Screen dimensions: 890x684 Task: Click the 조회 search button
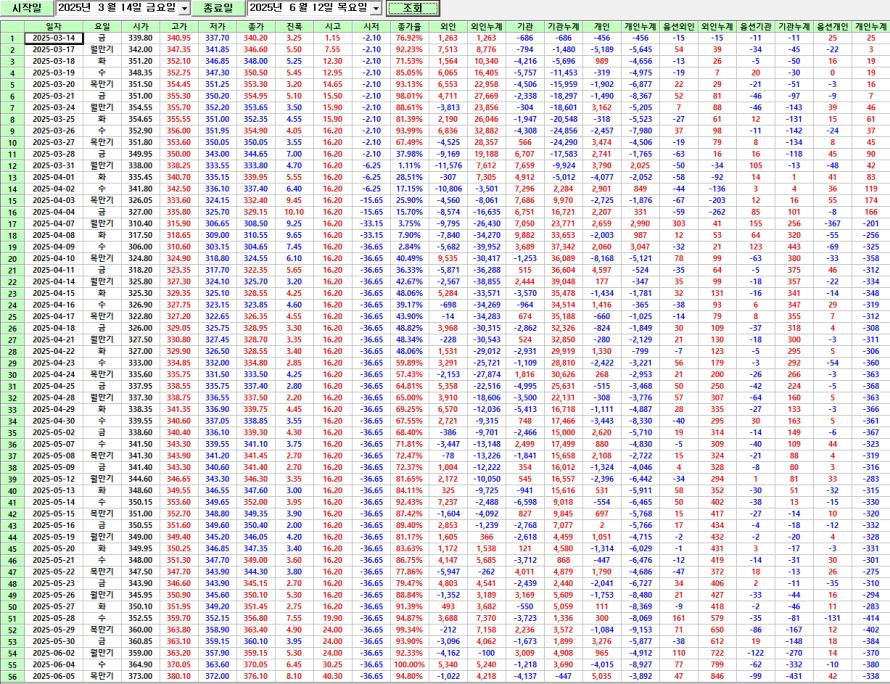[413, 8]
